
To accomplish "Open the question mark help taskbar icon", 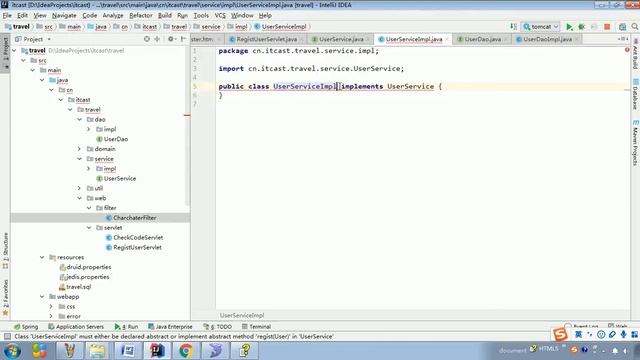I will 244,351.
